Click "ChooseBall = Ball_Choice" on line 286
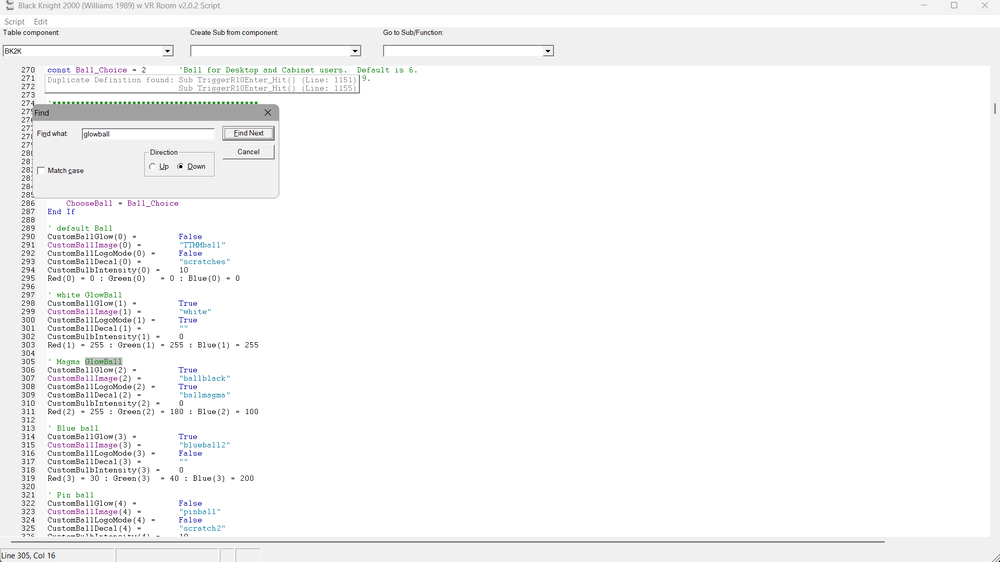This screenshot has height=562, width=1000. (x=122, y=203)
